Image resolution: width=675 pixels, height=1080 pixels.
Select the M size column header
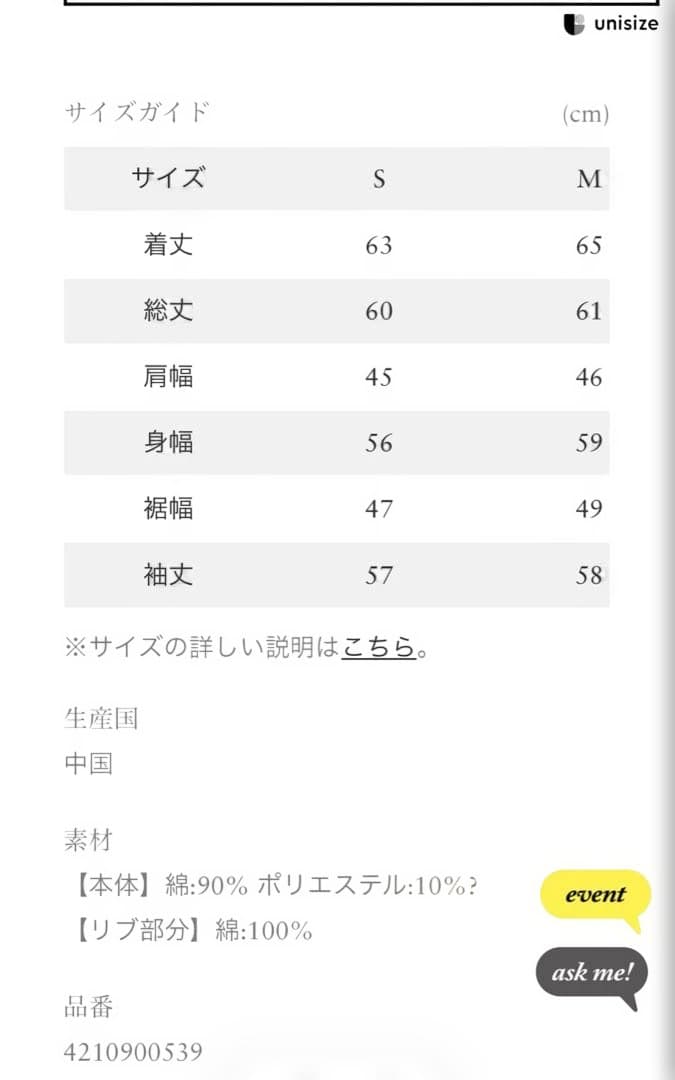[589, 179]
